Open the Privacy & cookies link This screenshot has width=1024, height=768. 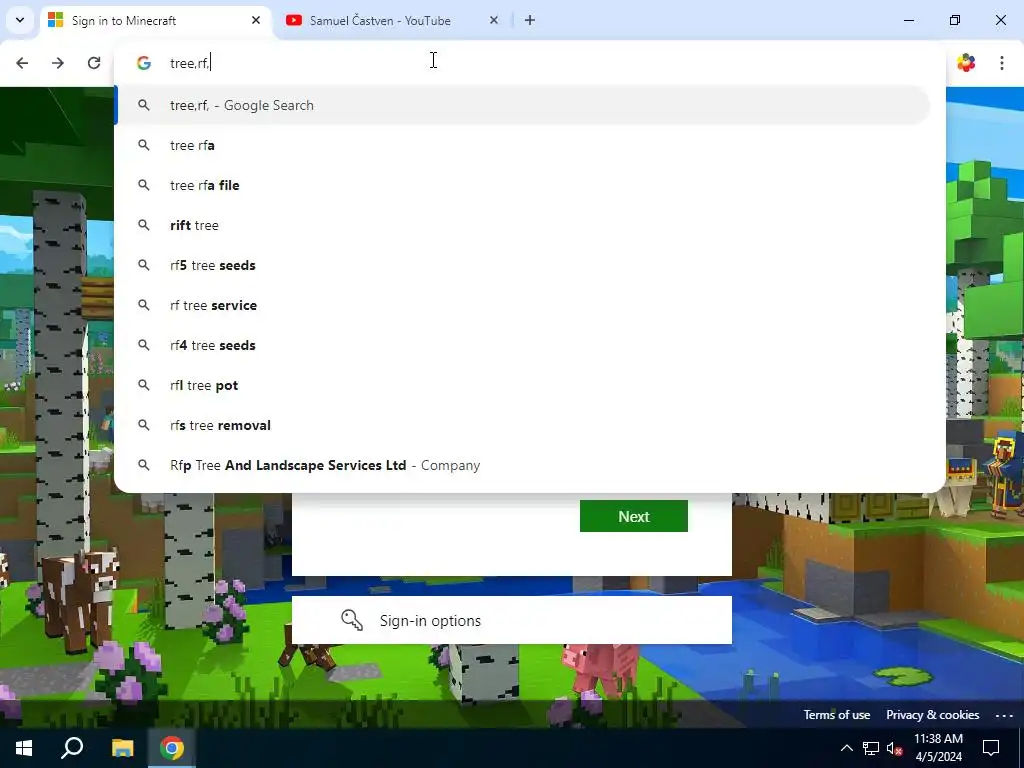[932, 714]
